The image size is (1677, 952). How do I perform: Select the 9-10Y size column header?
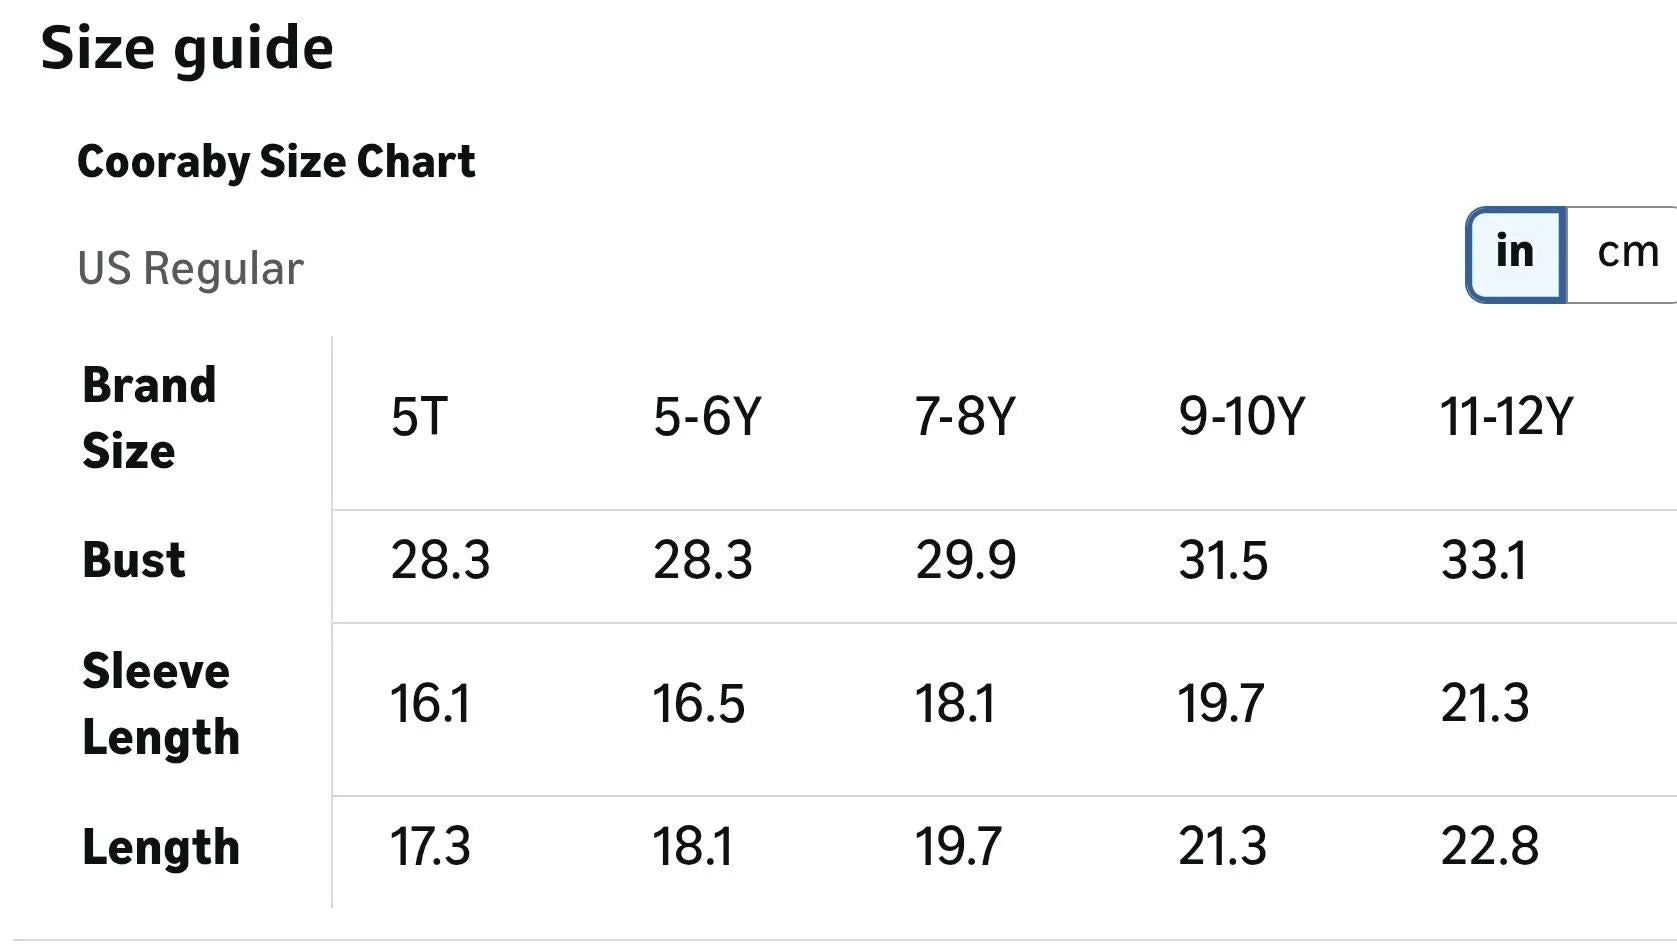click(1241, 417)
